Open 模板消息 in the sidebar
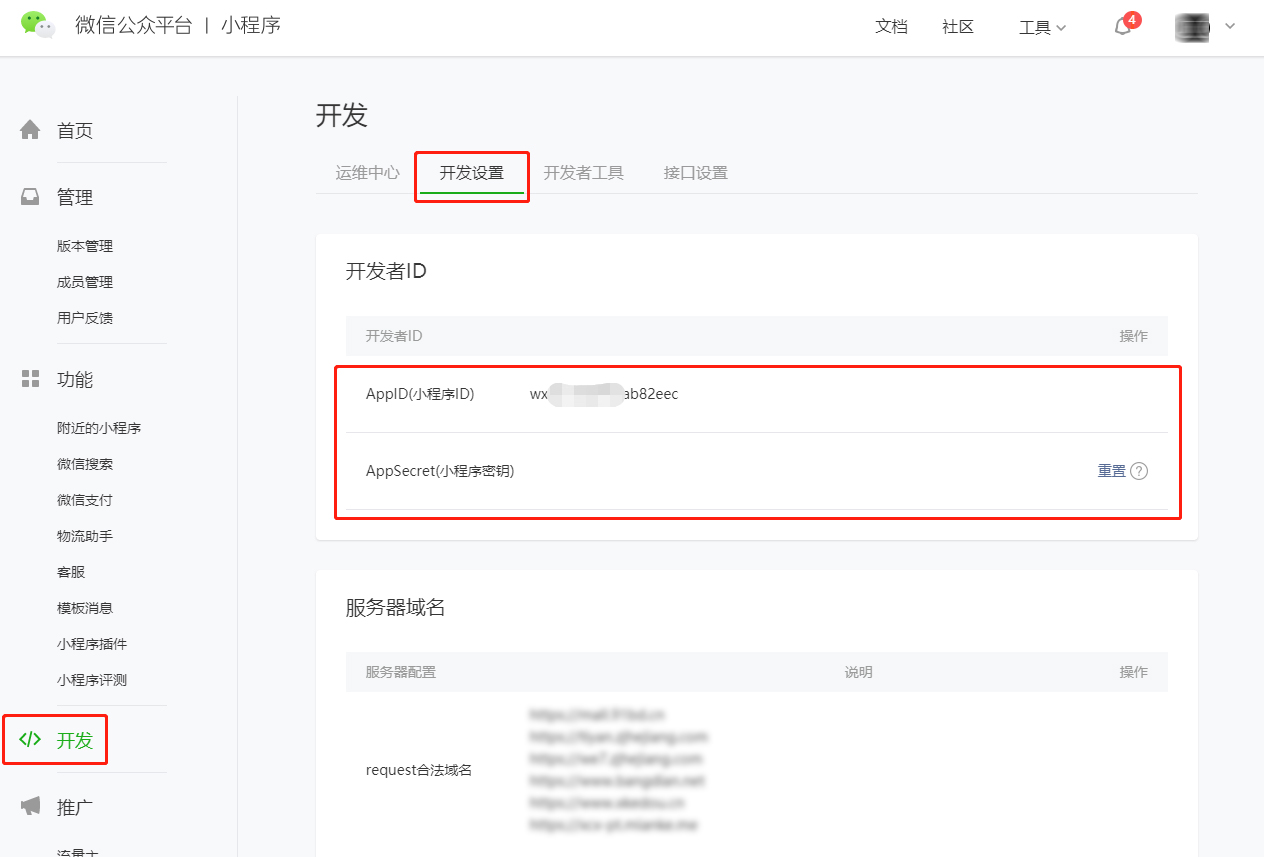1264x857 pixels. click(85, 608)
